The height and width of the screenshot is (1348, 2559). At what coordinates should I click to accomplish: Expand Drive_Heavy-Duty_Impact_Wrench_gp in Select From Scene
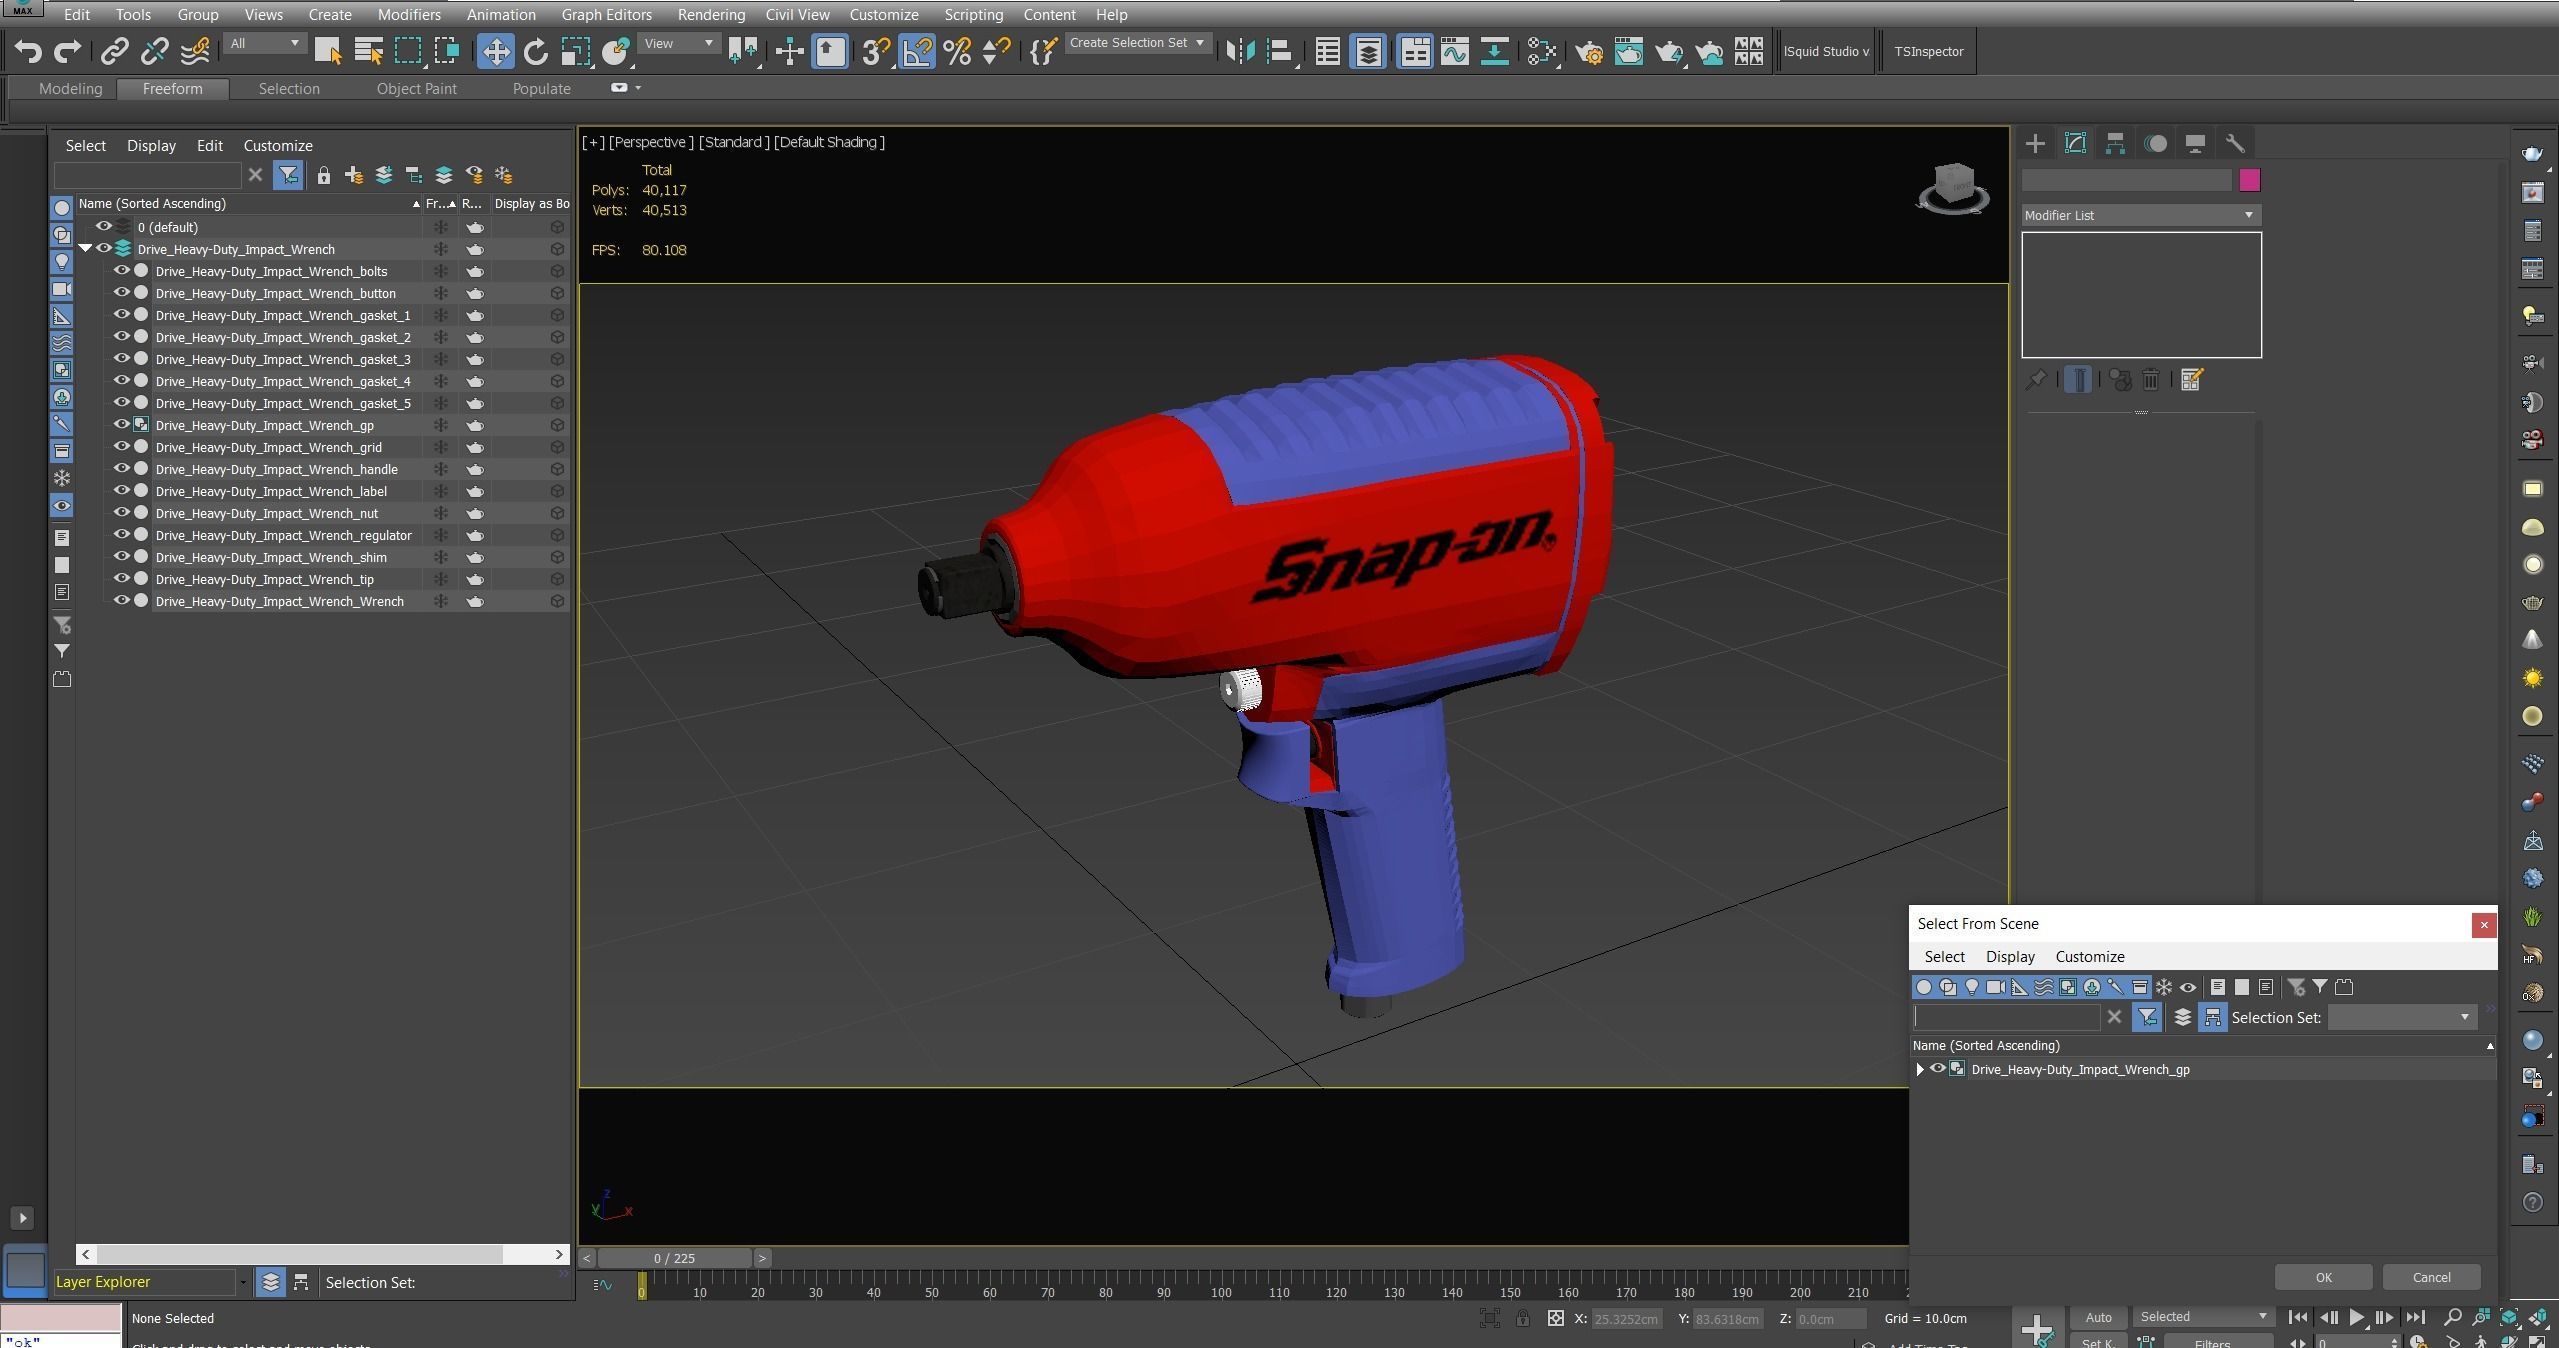(x=1920, y=1069)
